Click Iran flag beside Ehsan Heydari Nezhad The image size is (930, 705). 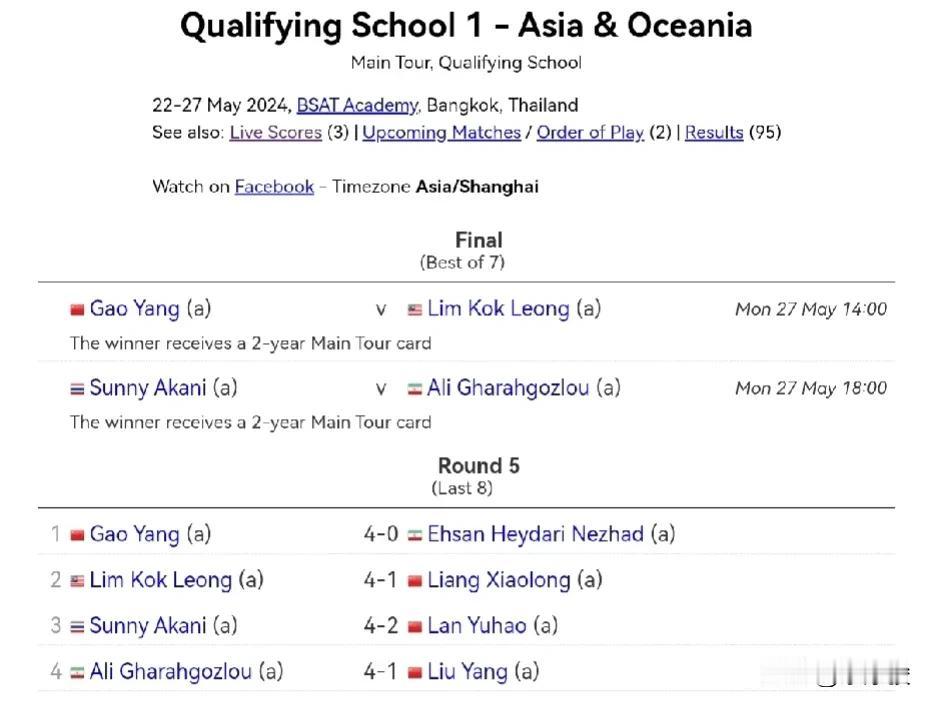click(x=415, y=535)
